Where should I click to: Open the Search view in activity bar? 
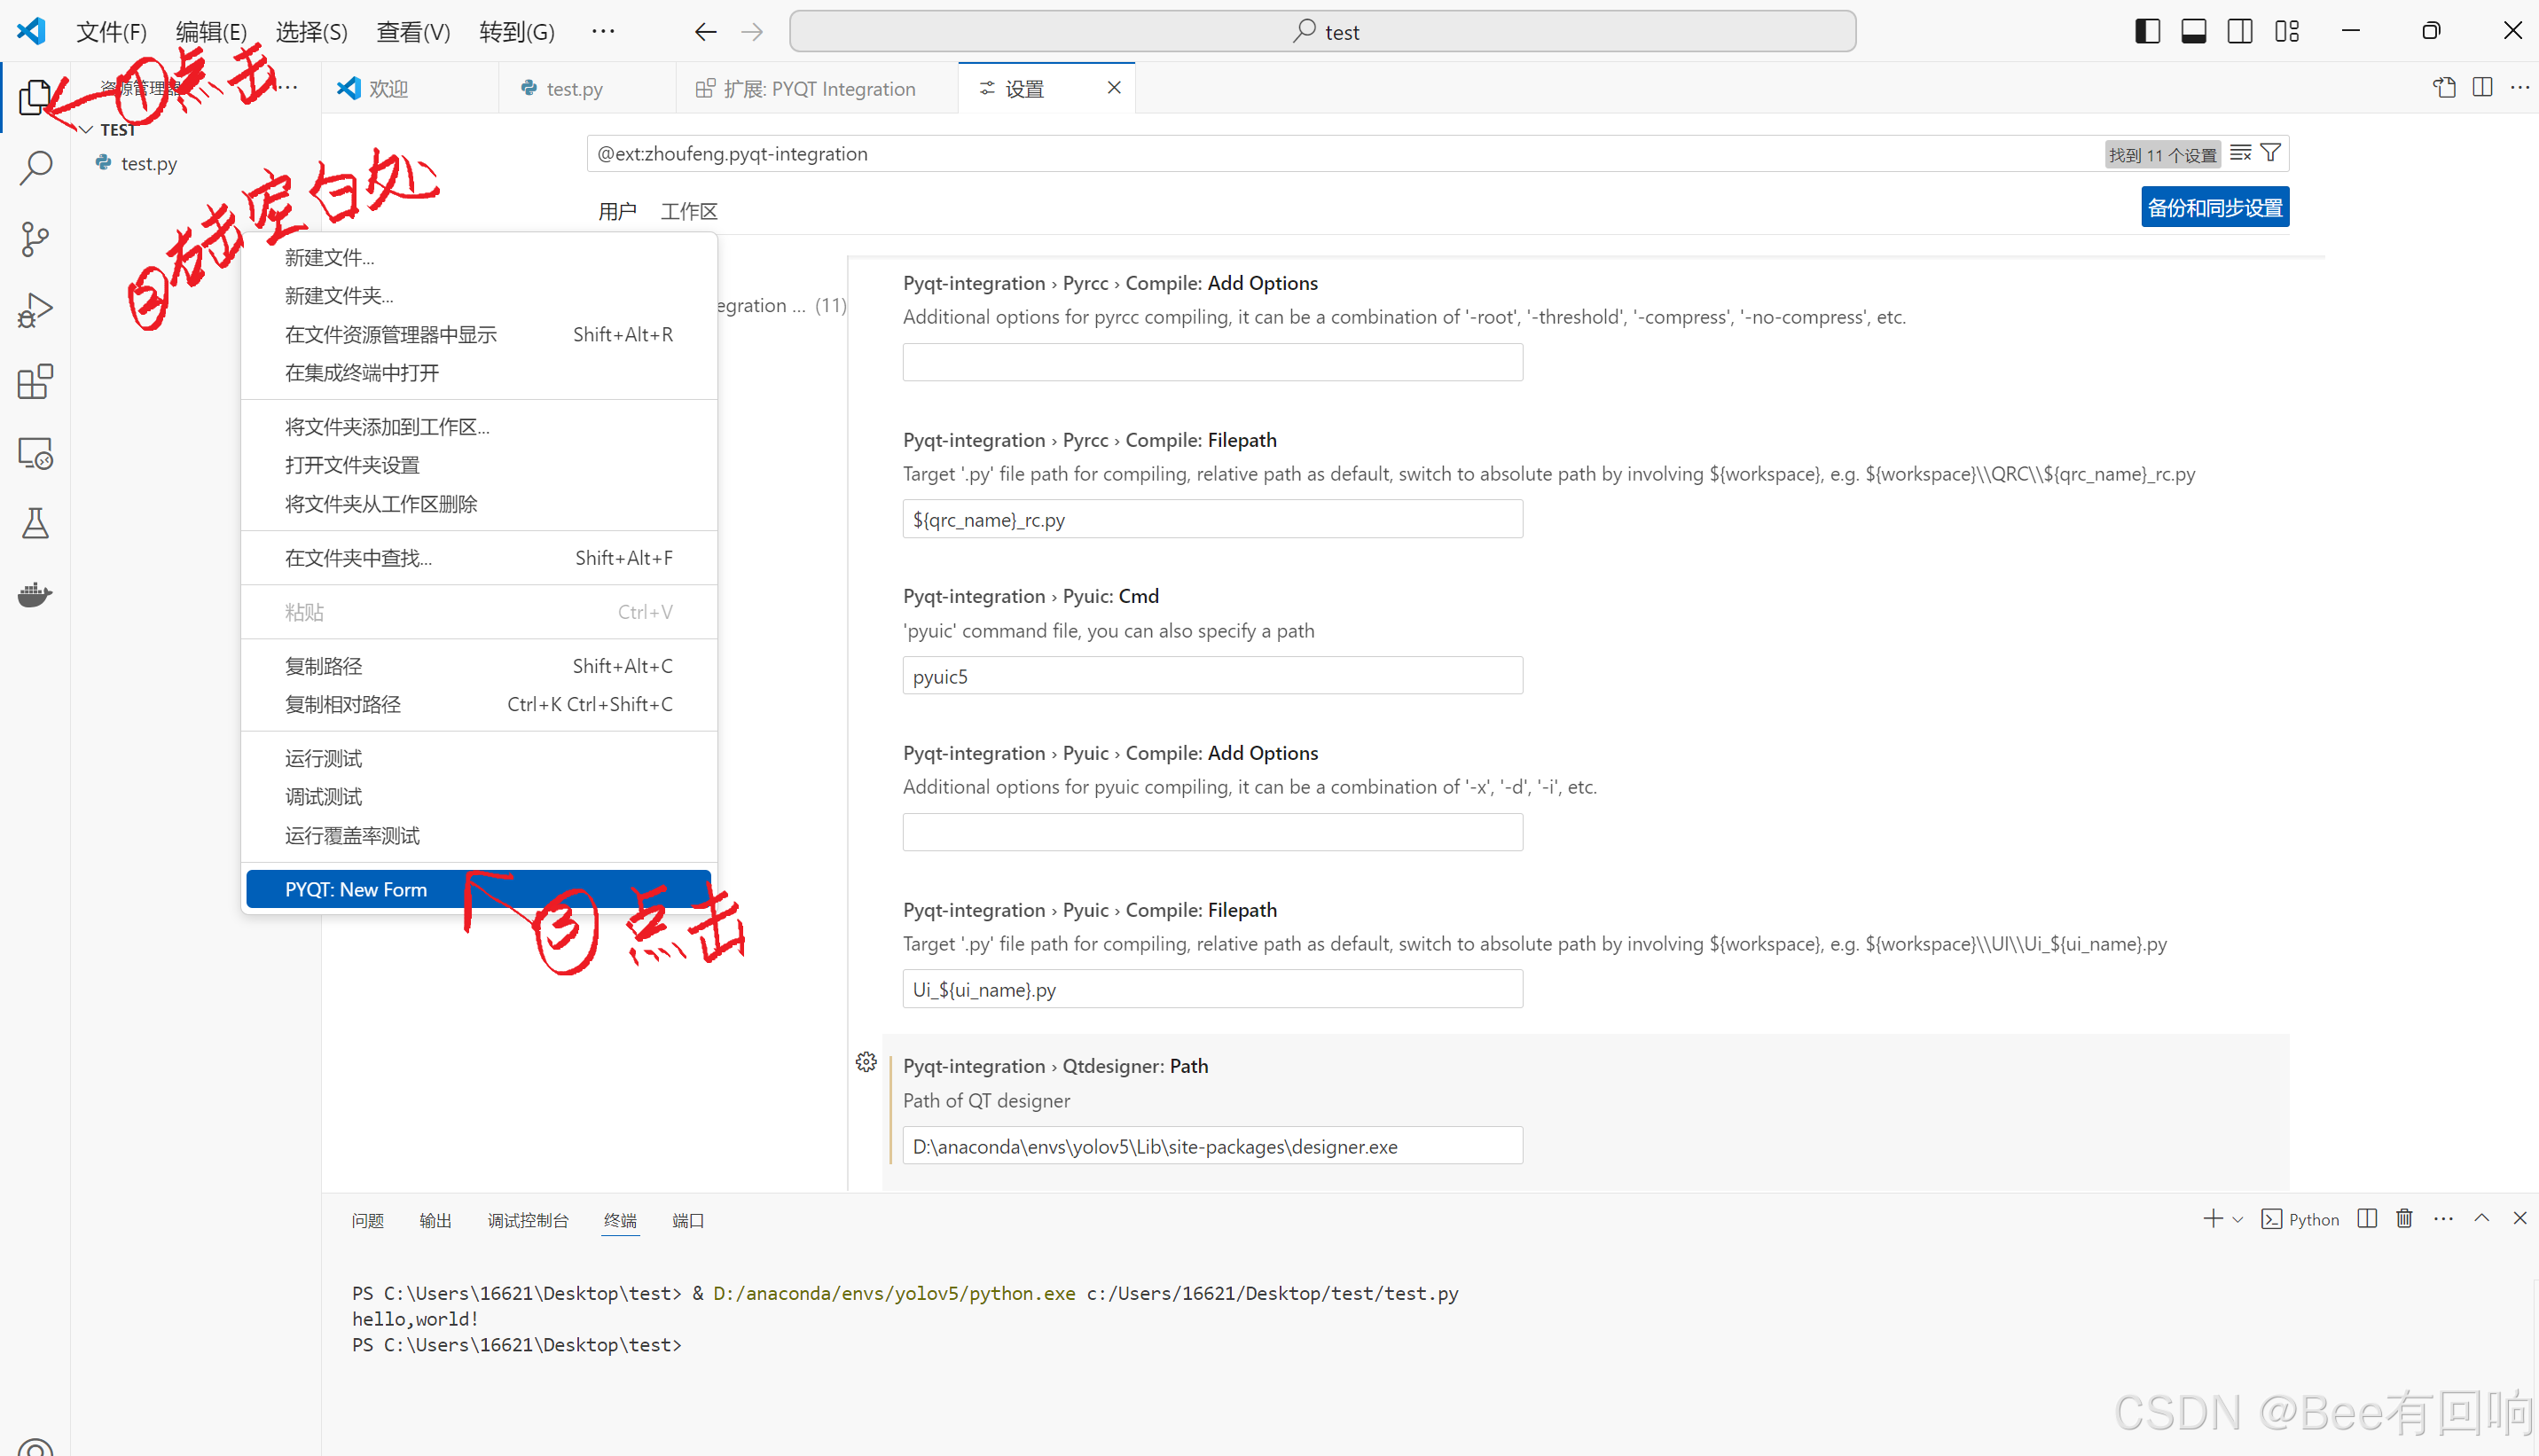tap(35, 167)
